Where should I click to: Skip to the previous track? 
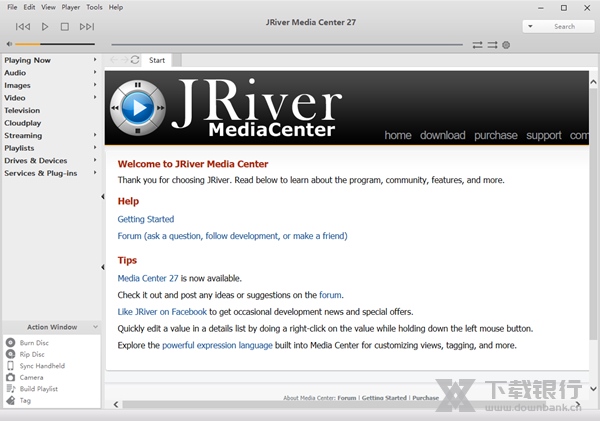(23, 27)
